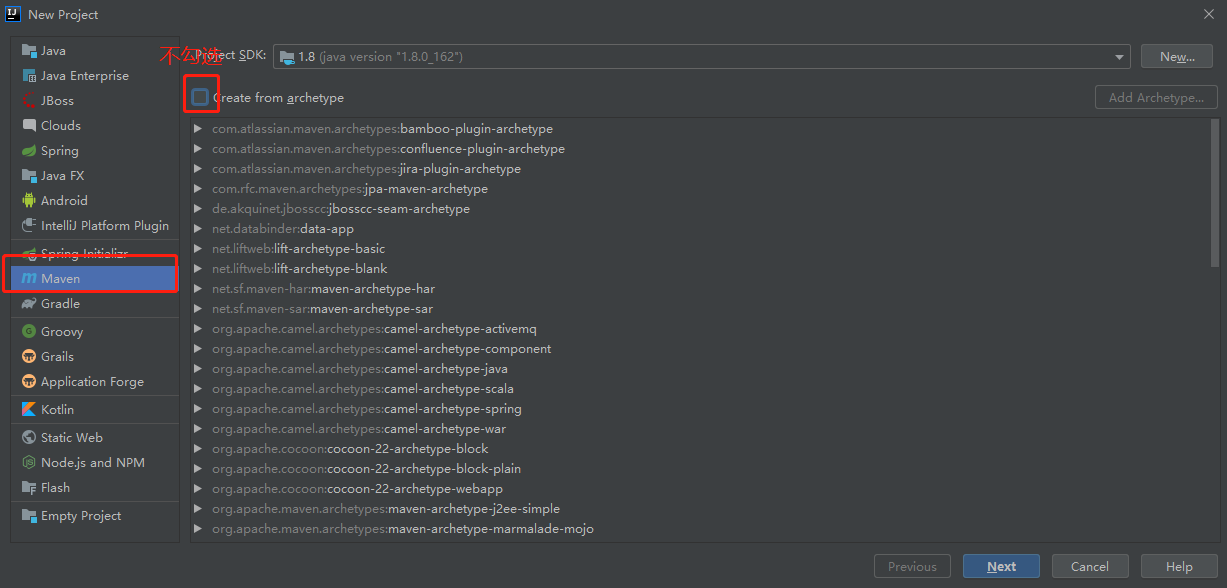This screenshot has width=1227, height=588.
Task: Select maven-archetype-j2ee-simple row
Action: click(700, 509)
